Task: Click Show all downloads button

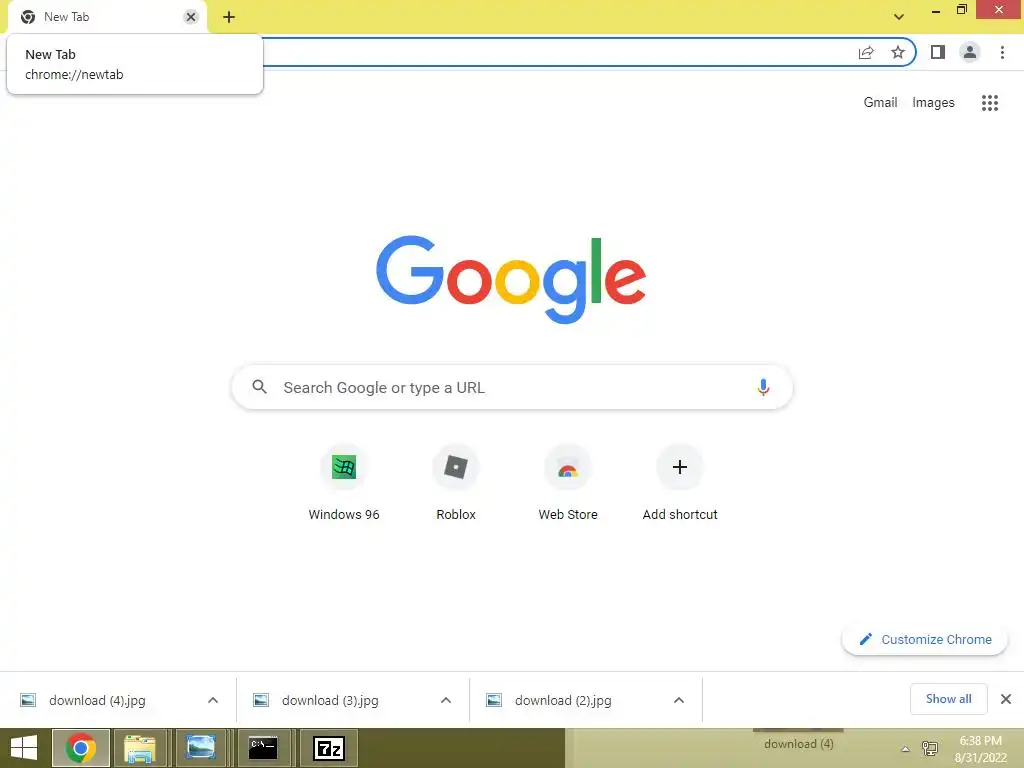Action: tap(948, 699)
